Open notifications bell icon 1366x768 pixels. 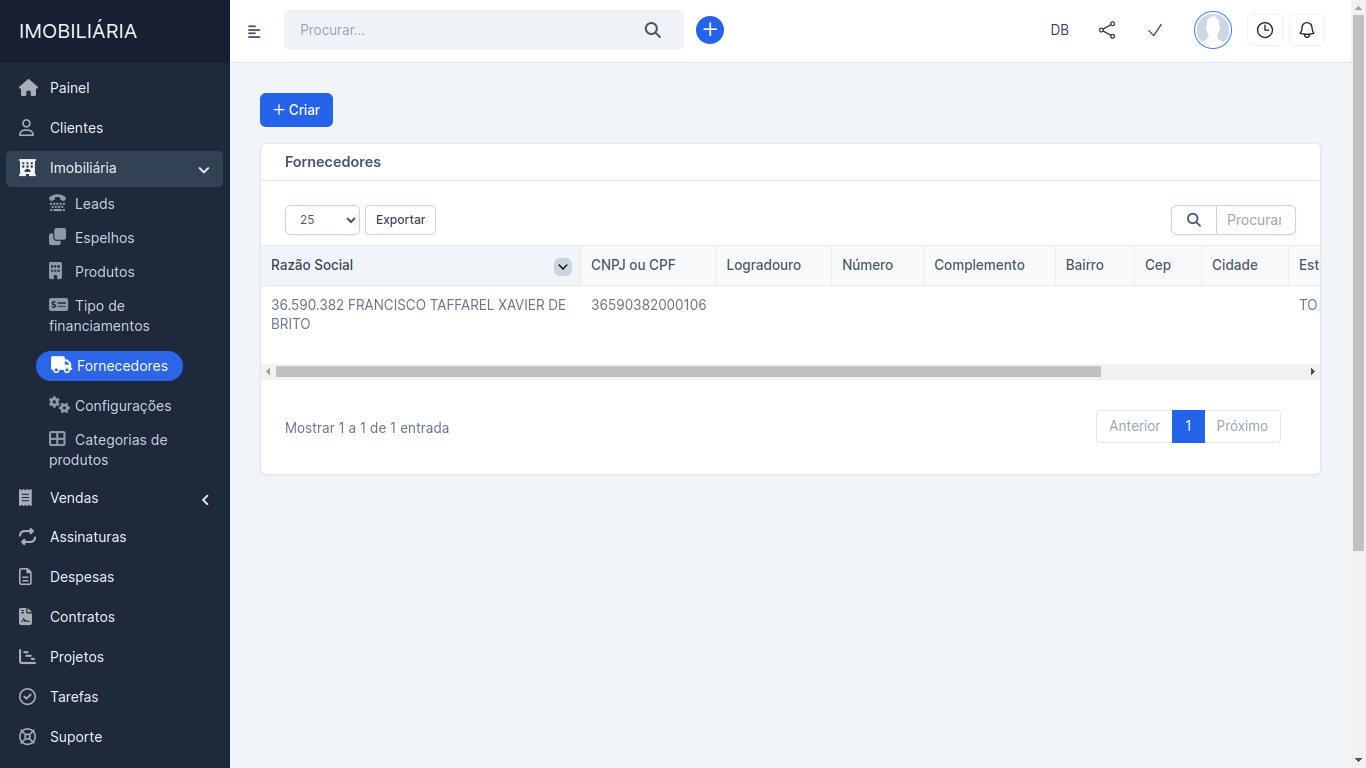1307,30
